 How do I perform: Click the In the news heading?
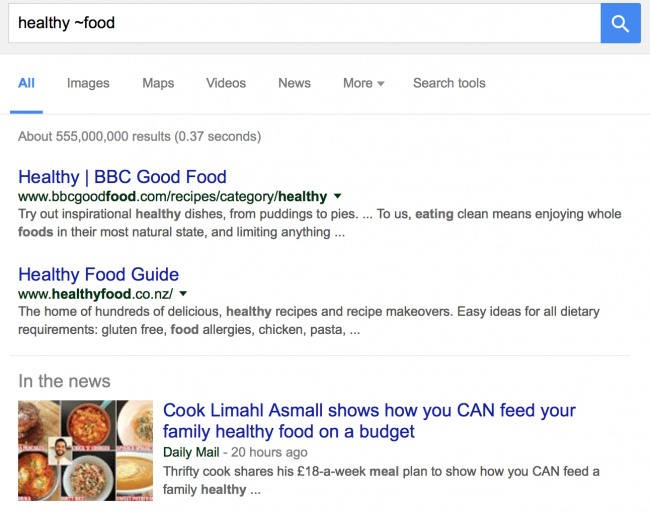(64, 381)
